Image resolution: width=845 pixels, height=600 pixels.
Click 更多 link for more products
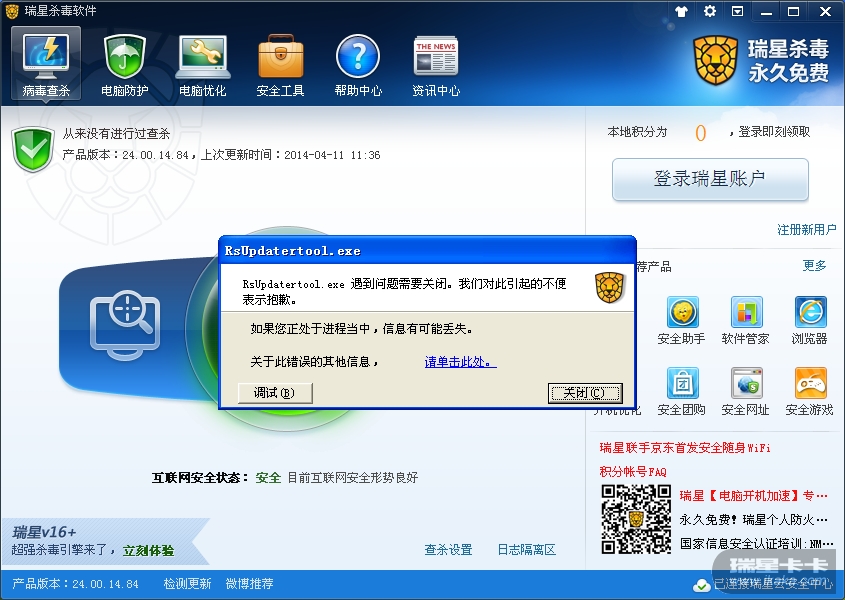tap(814, 266)
